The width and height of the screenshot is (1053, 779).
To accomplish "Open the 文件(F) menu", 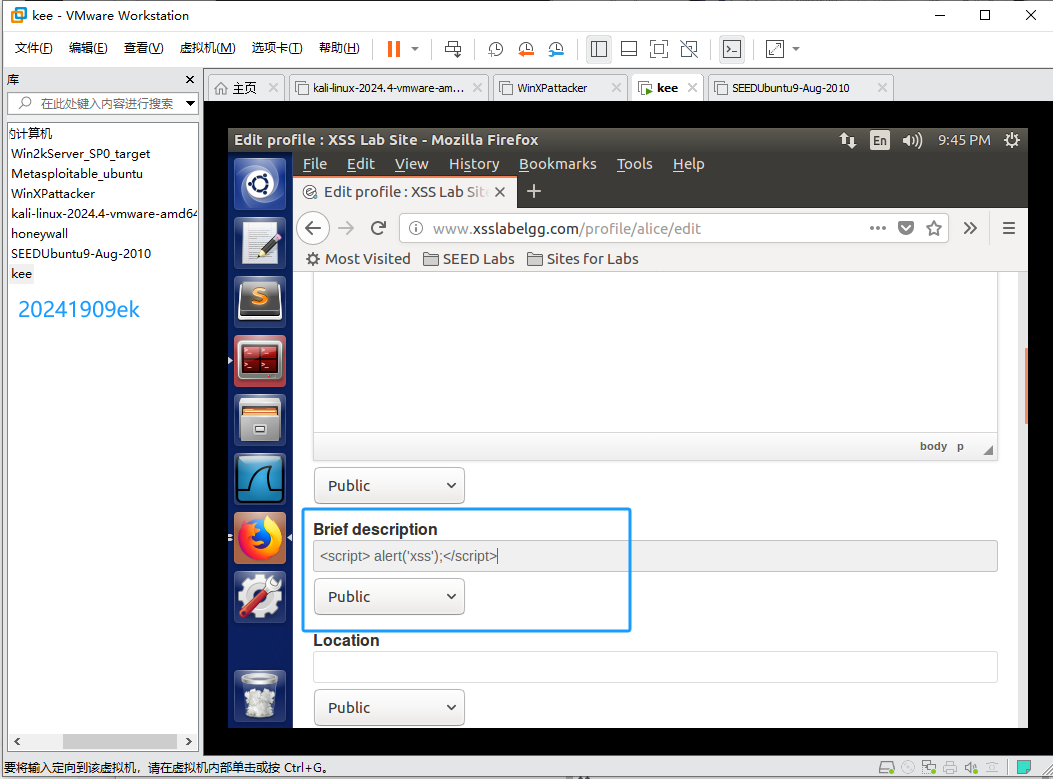I will [x=34, y=48].
